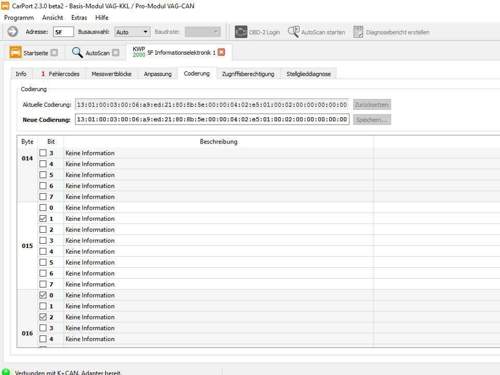Click the CarPort application title icon
The image size is (500, 375).
click(x=5, y=6)
